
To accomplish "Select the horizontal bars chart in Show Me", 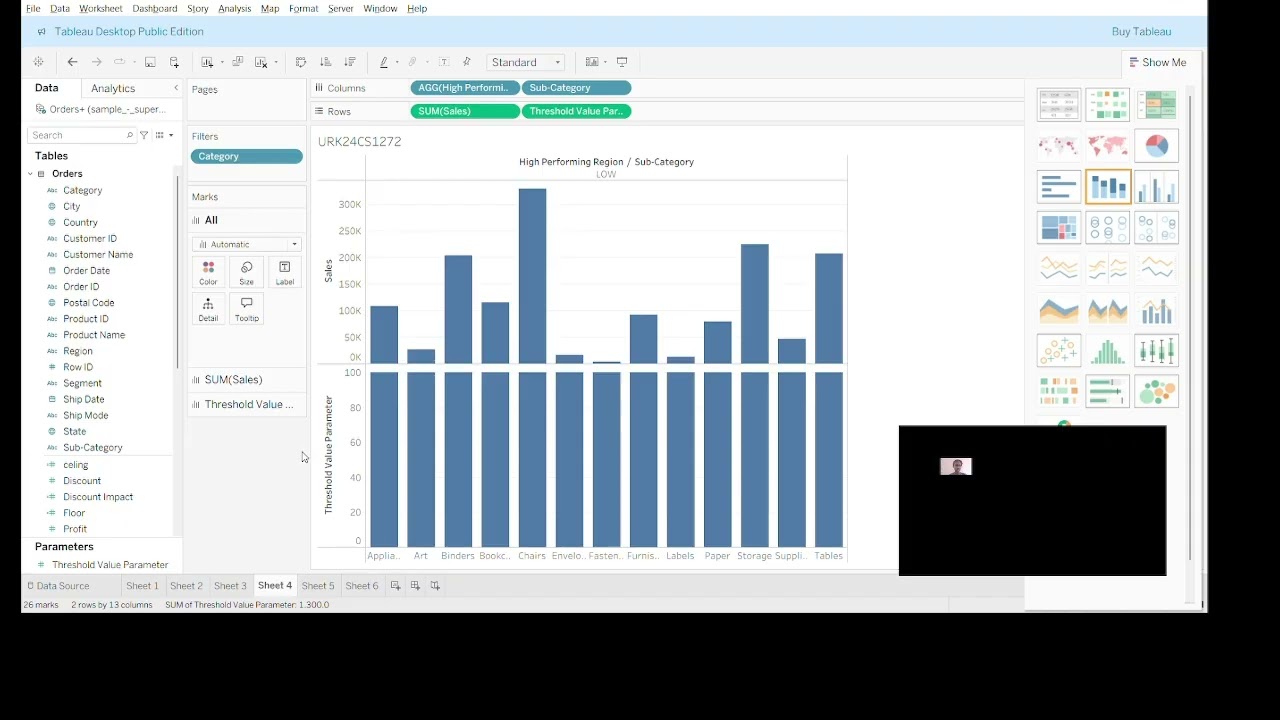I will click(x=1058, y=187).
